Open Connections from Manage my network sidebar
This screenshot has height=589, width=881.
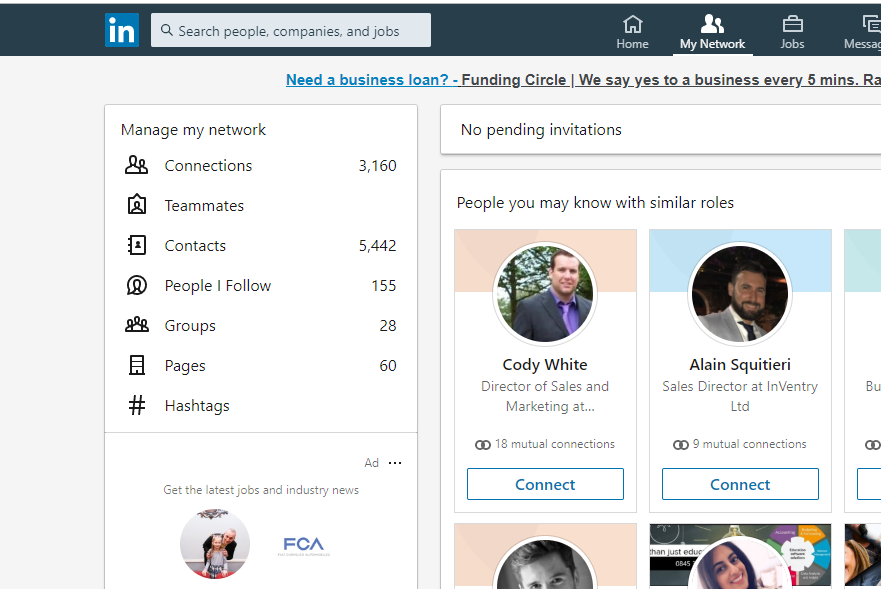tap(208, 165)
